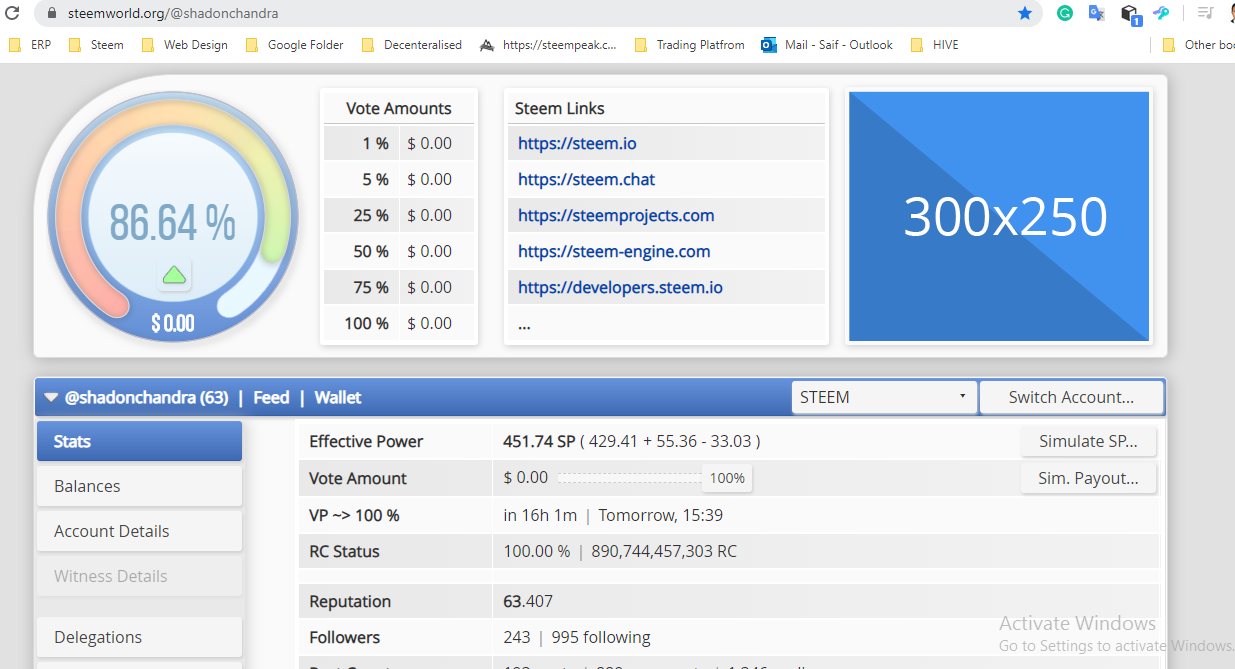This screenshot has height=669, width=1235.
Task: Open the Feed link in account header
Action: [271, 397]
